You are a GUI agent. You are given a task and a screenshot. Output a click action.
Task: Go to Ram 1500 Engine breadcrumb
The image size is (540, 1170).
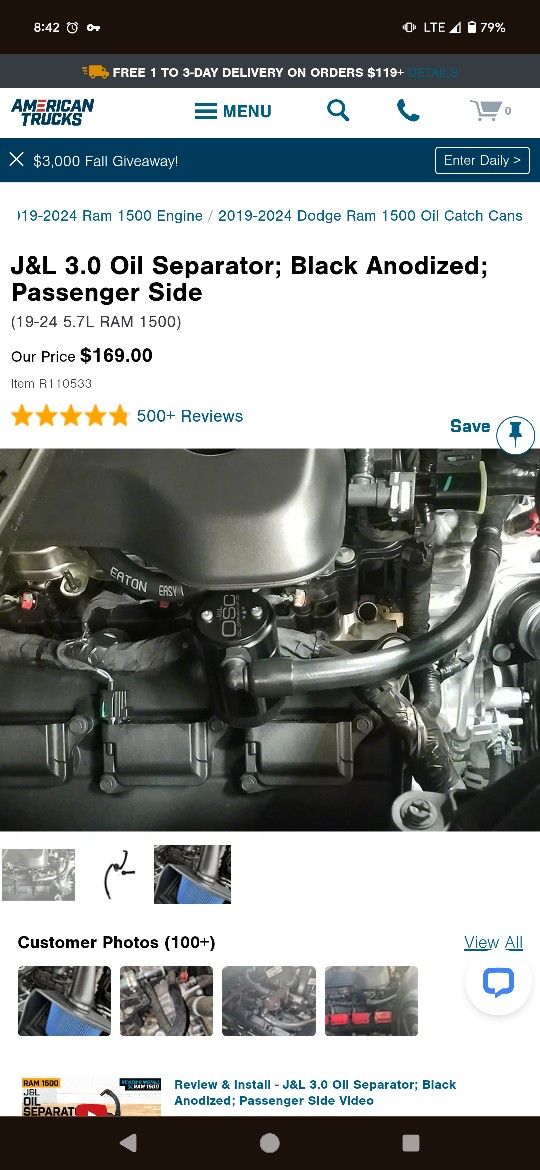pyautogui.click(x=110, y=216)
